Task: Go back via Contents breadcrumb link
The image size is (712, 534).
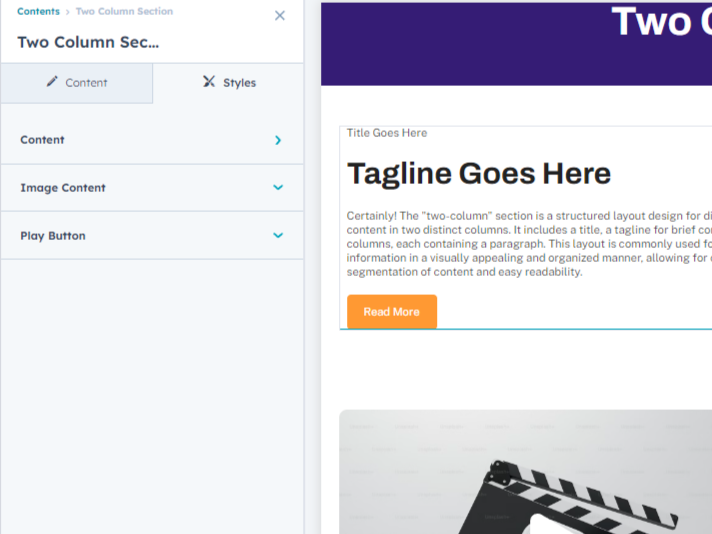Action: tap(38, 12)
